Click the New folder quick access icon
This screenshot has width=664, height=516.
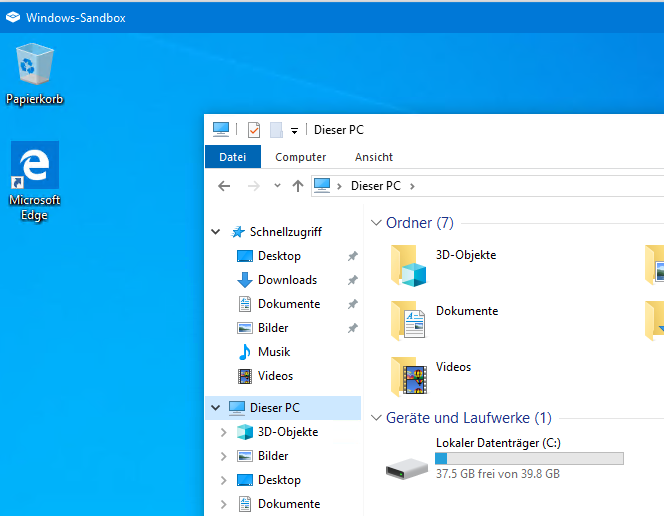[x=276, y=130]
